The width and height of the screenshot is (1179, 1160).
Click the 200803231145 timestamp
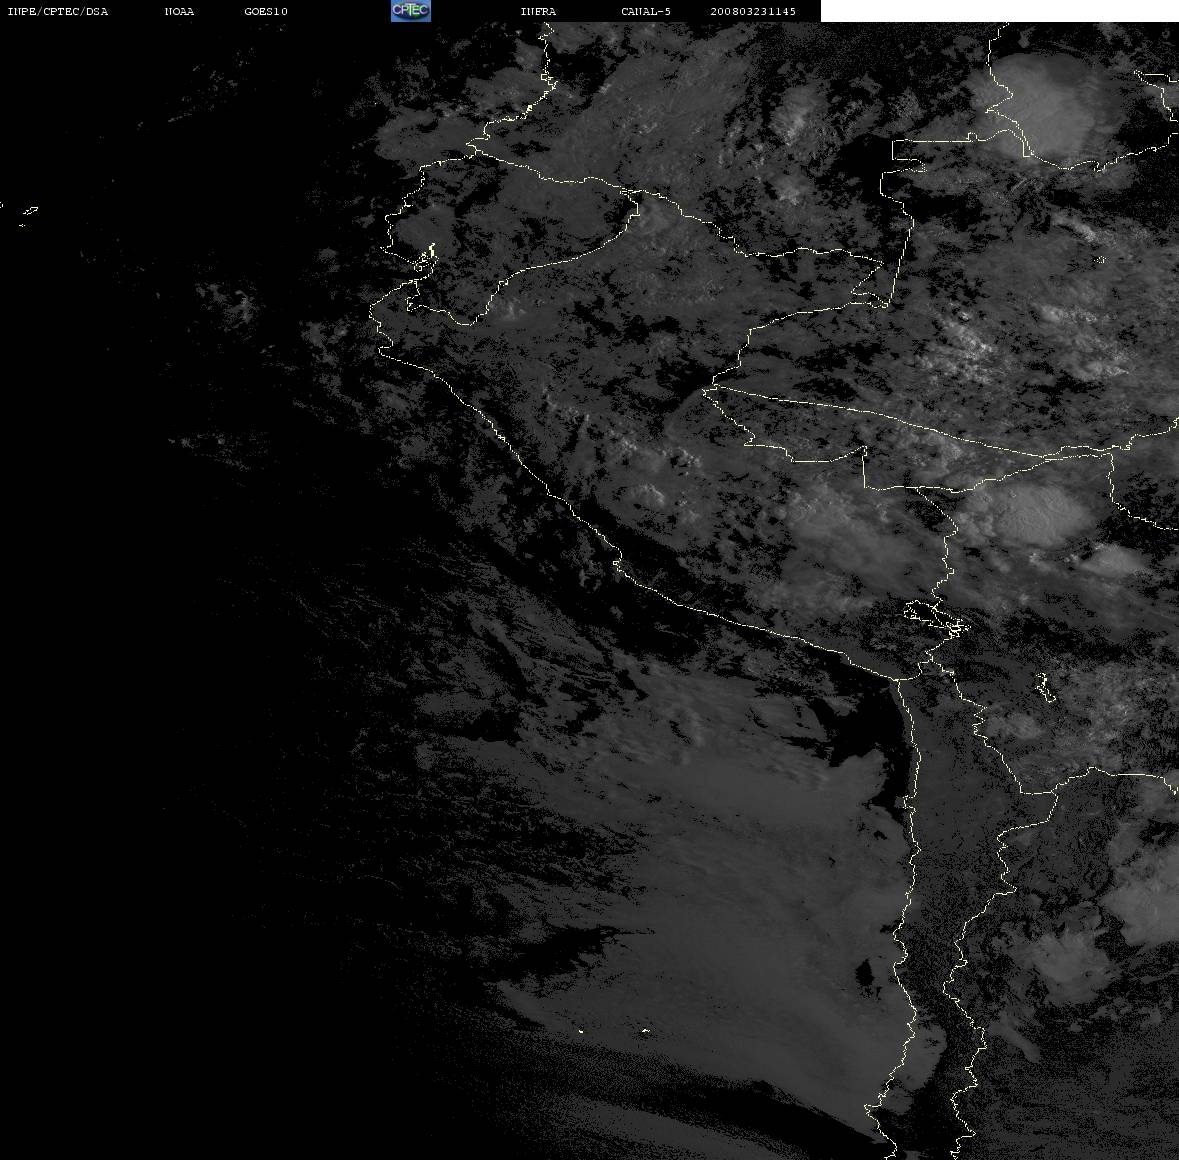pyautogui.click(x=753, y=11)
